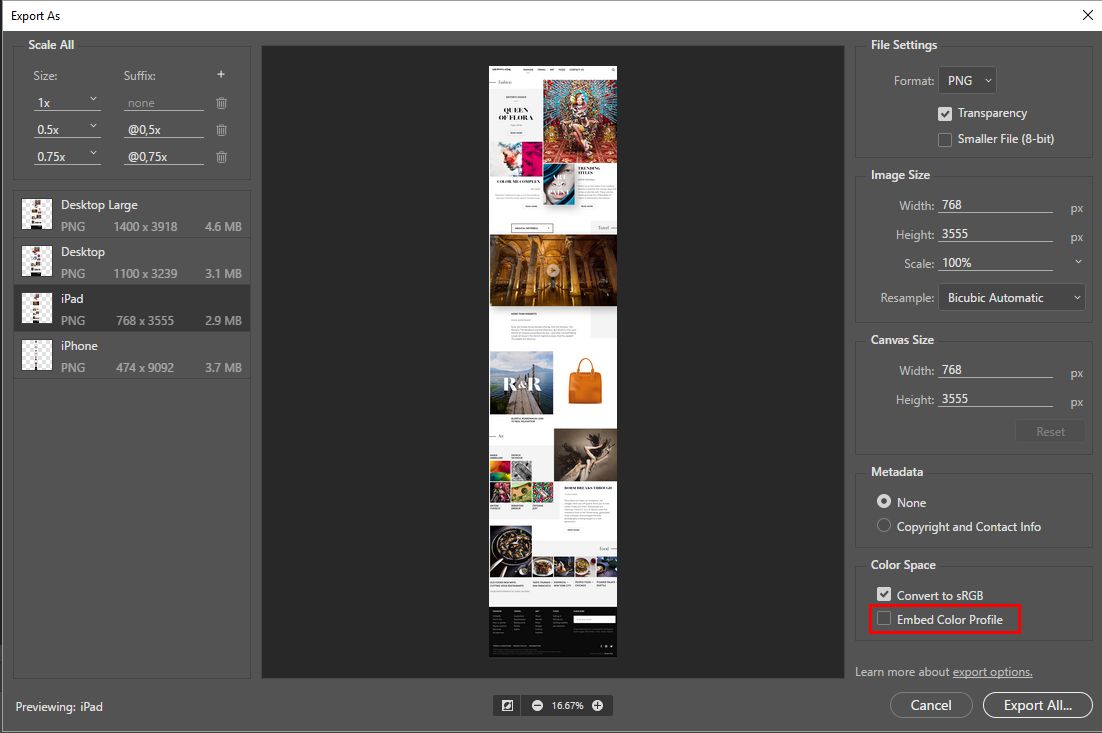This screenshot has width=1102, height=733.
Task: Delete the 0.5x scale preset
Action: point(220,129)
